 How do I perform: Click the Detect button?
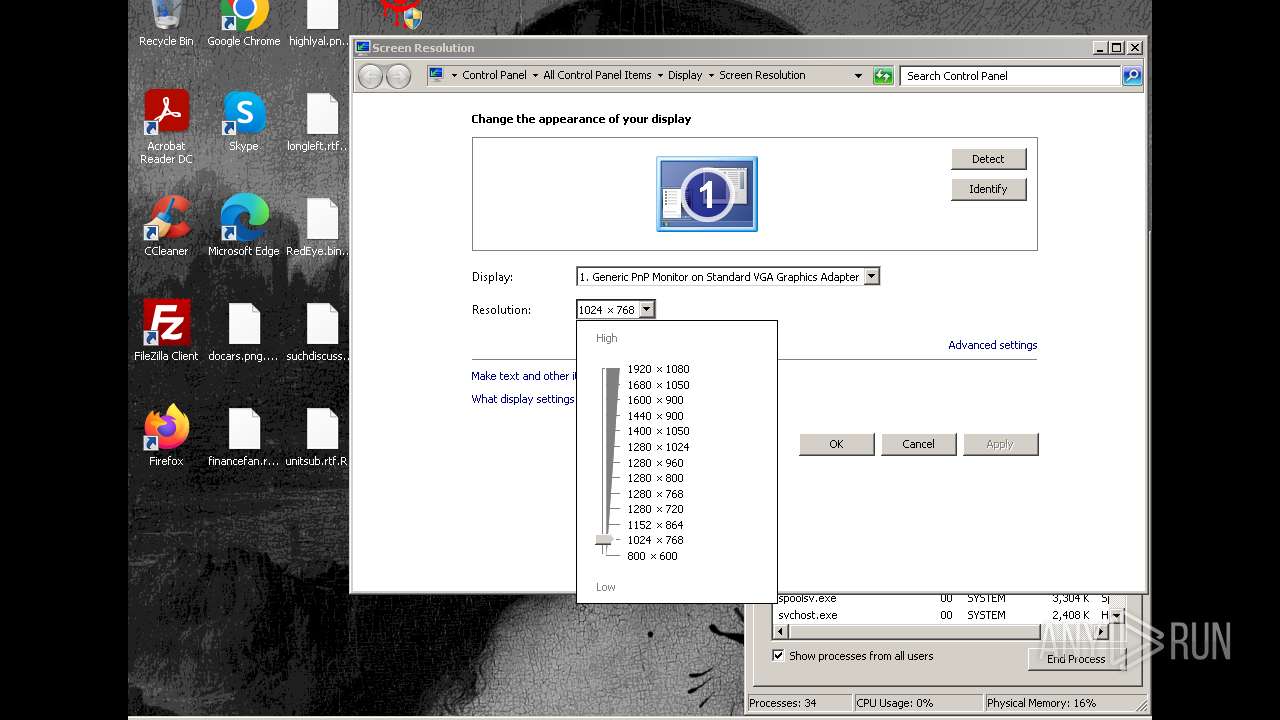tap(988, 159)
